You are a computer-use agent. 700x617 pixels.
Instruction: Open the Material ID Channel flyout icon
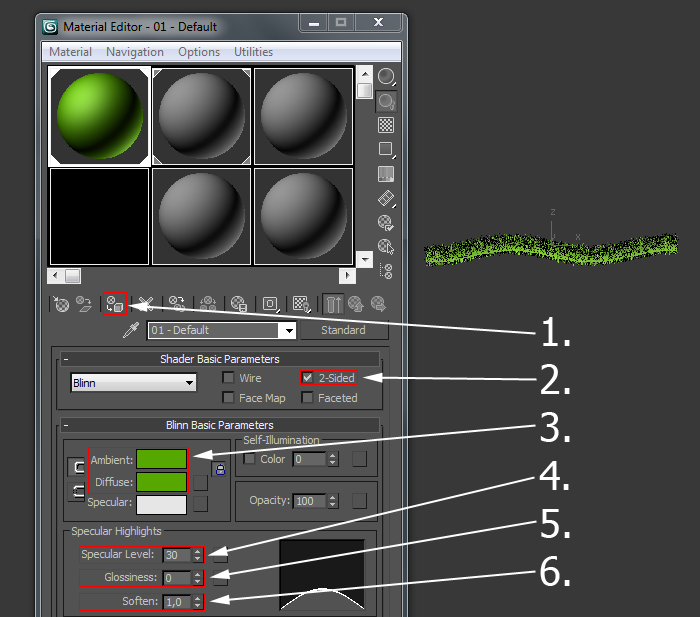tap(271, 304)
